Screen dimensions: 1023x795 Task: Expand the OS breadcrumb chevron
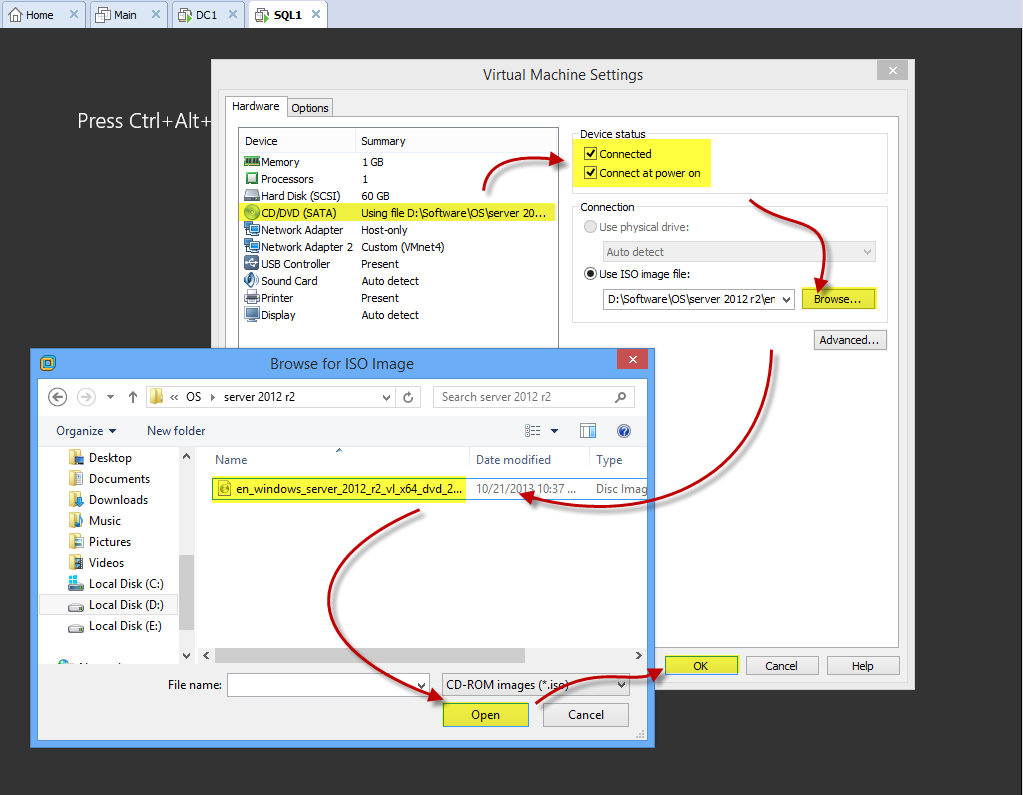213,397
